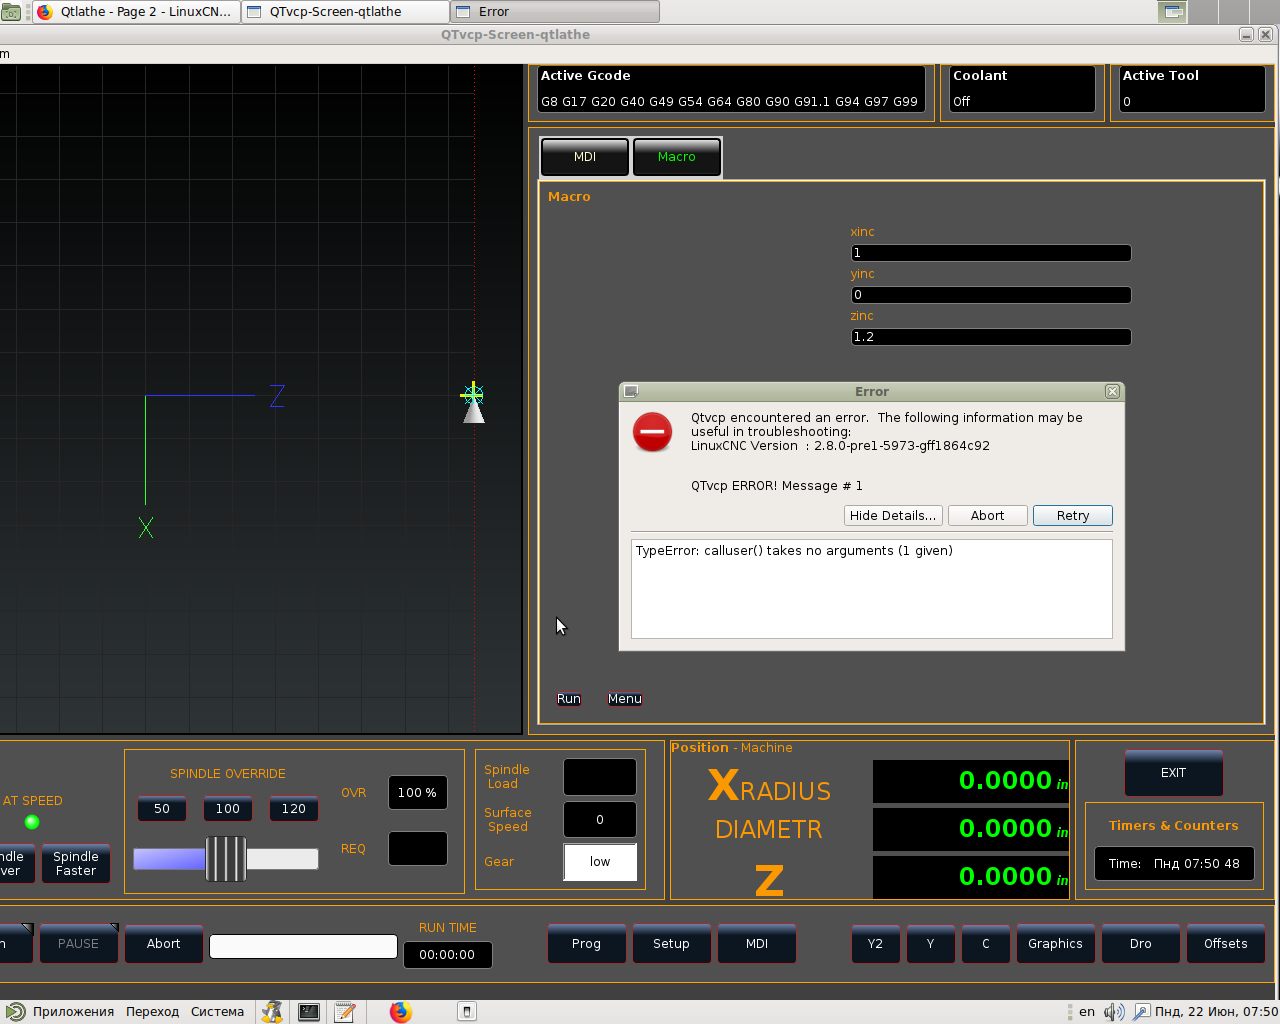1280x1024 pixels.
Task: Open Firefox from the bottom panel
Action: point(400,1012)
